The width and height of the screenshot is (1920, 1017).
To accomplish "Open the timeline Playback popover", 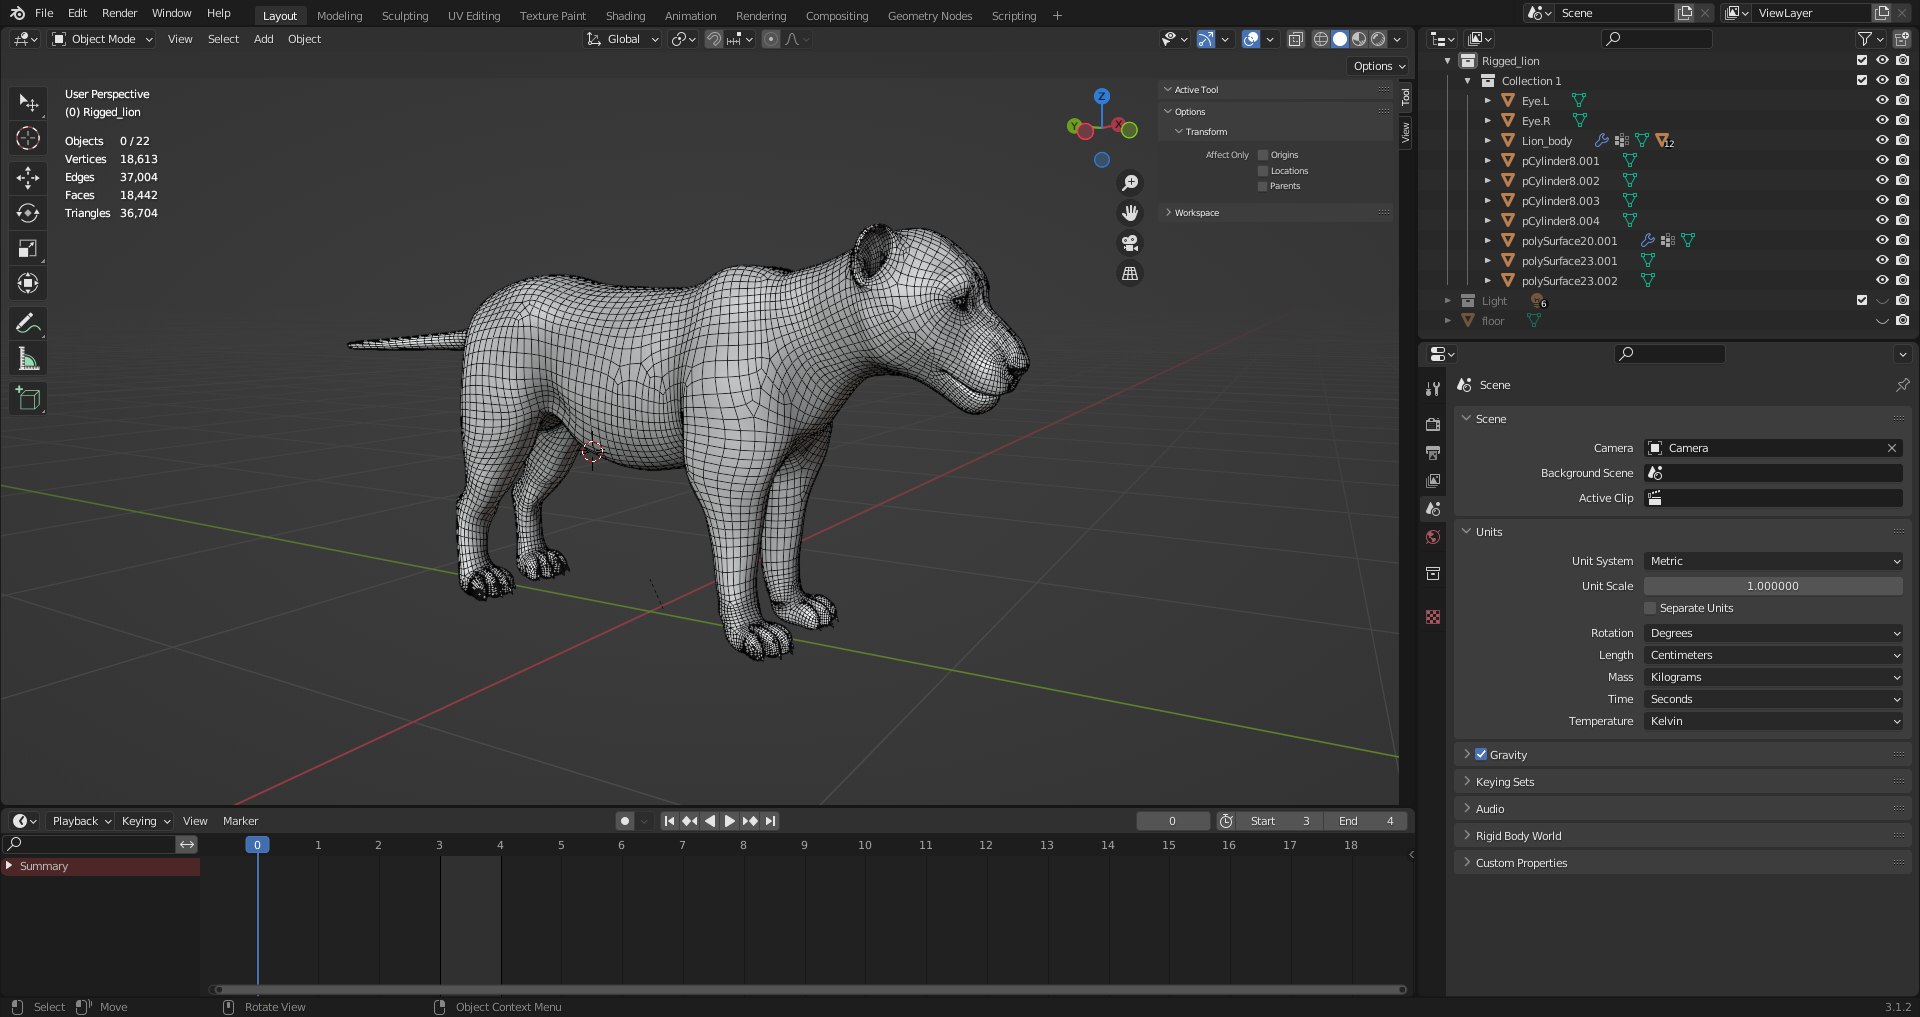I will 81,821.
